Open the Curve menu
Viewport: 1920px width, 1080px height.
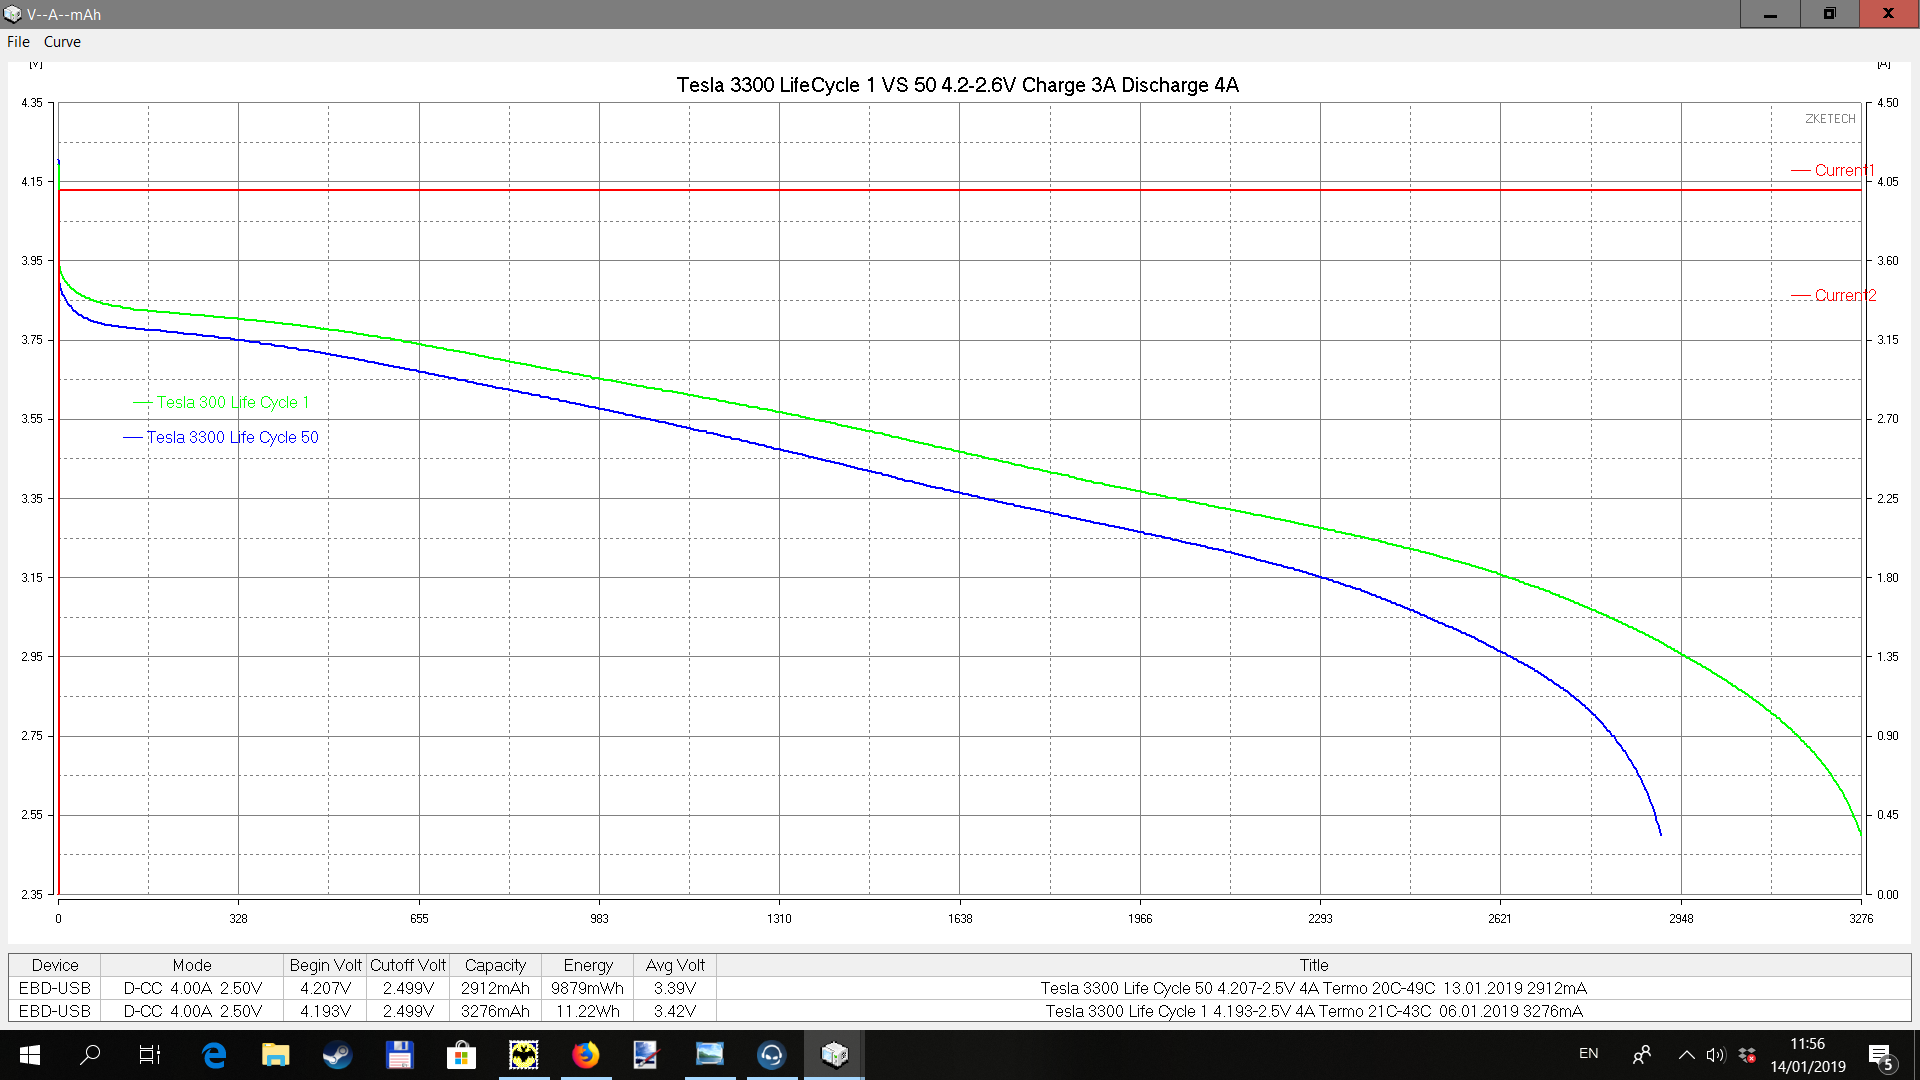click(62, 42)
